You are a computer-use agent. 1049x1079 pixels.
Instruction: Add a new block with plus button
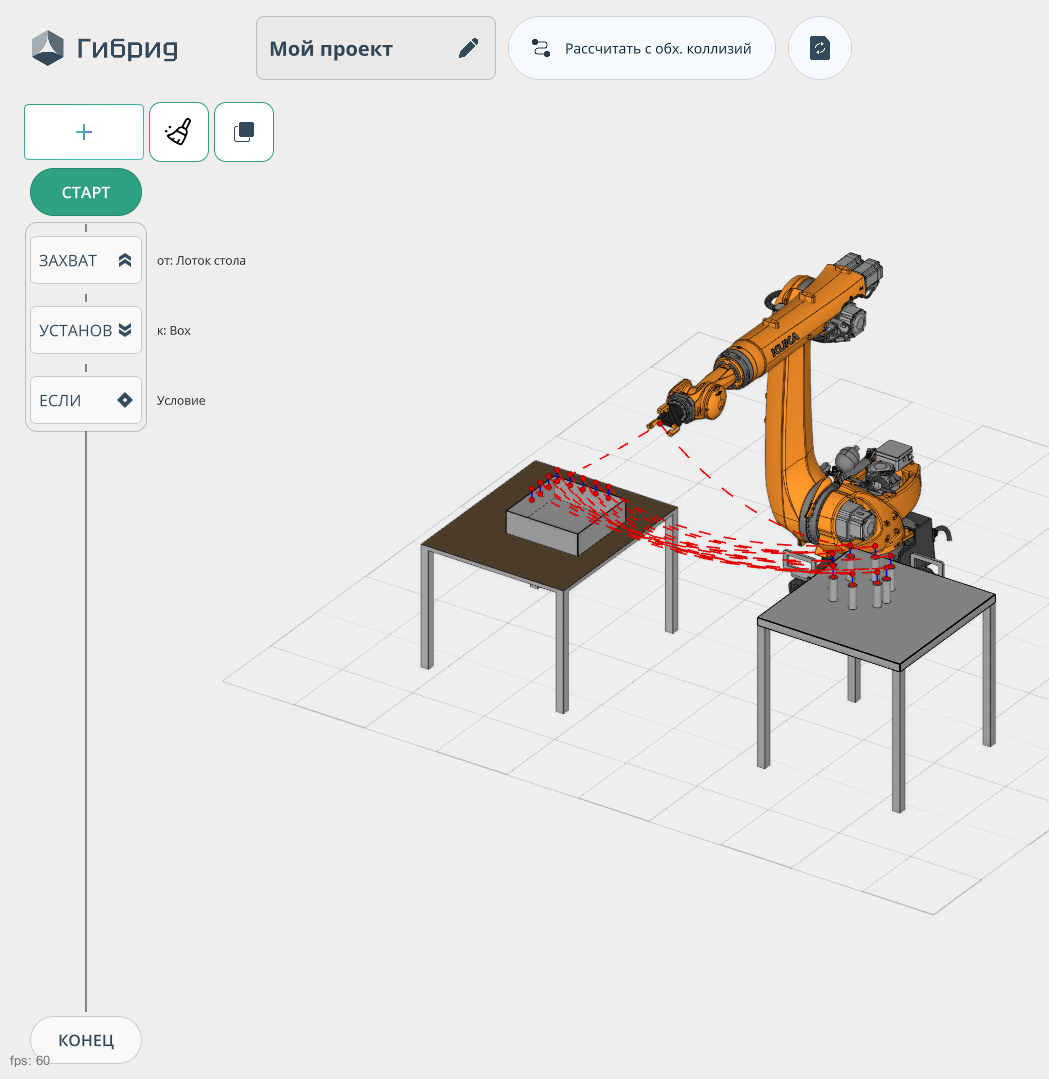click(84, 132)
